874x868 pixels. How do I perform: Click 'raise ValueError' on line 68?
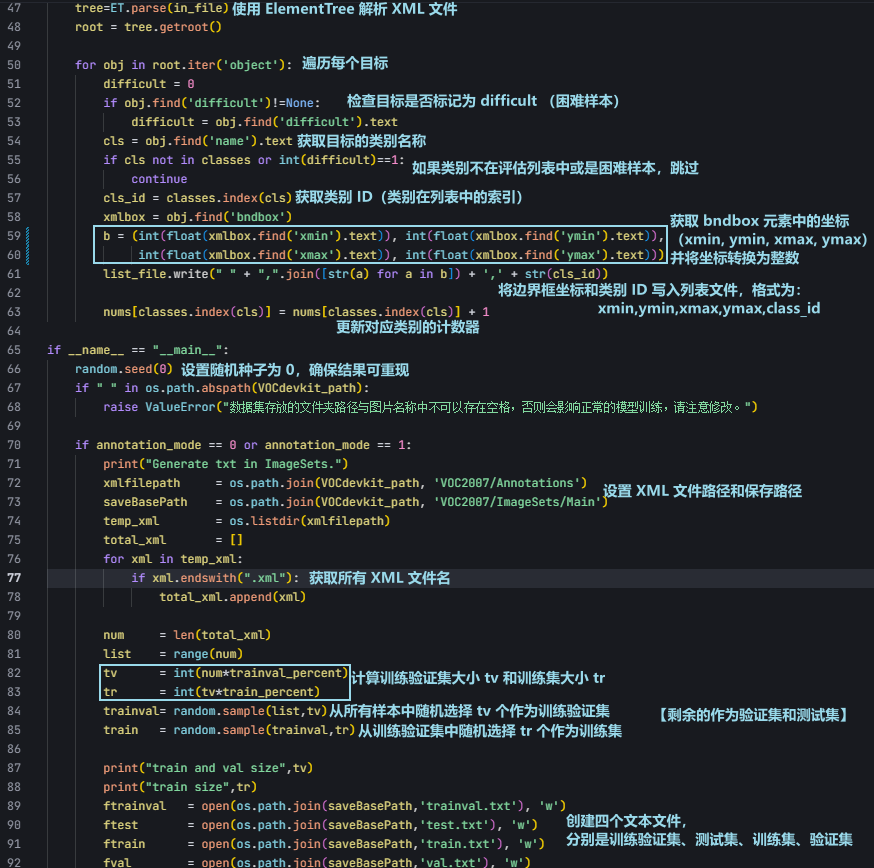[159, 406]
